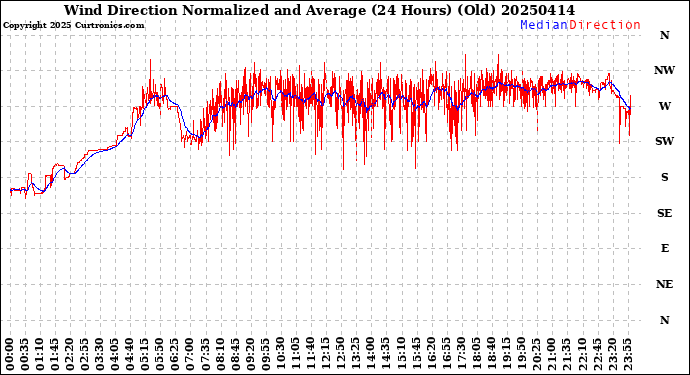
Task: Click the 13:25 time axis label
Action: [x=356, y=354]
